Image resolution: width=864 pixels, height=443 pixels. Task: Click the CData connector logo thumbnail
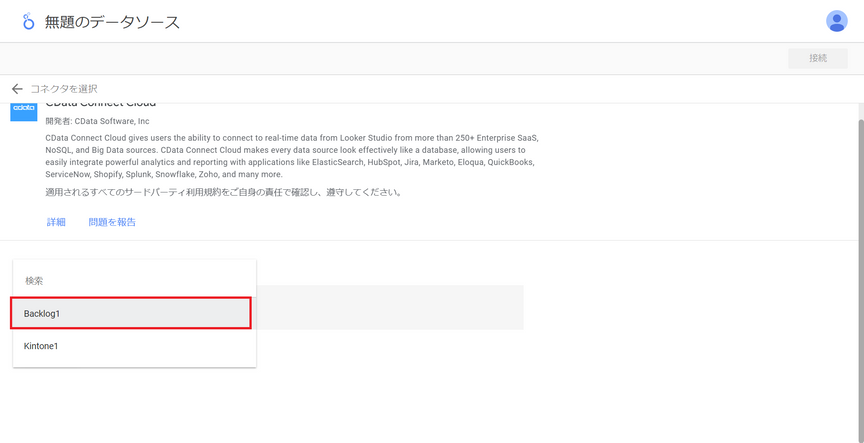click(24, 111)
